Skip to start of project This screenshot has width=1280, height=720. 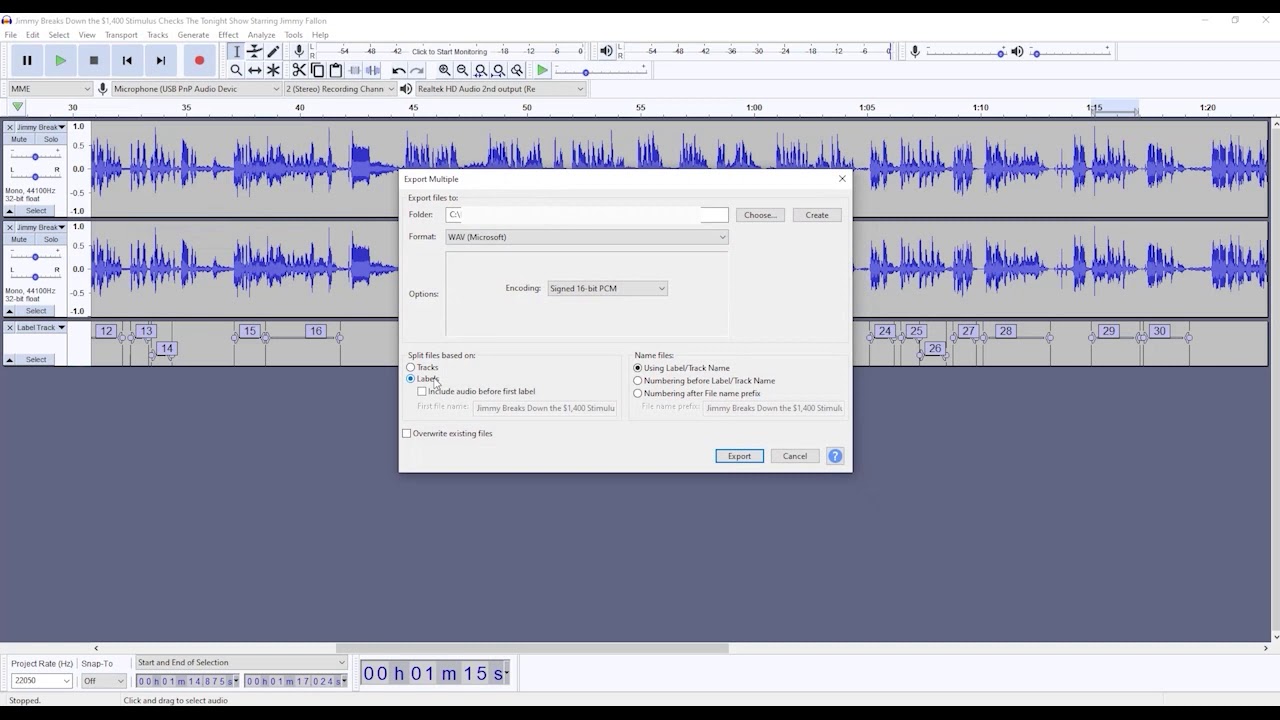tap(127, 60)
